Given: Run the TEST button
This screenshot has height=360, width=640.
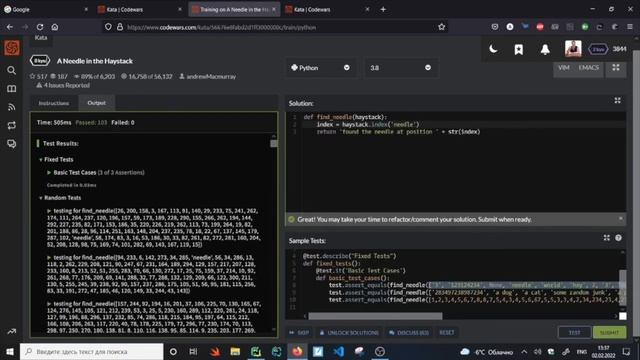Looking at the screenshot, I should 574,333.
